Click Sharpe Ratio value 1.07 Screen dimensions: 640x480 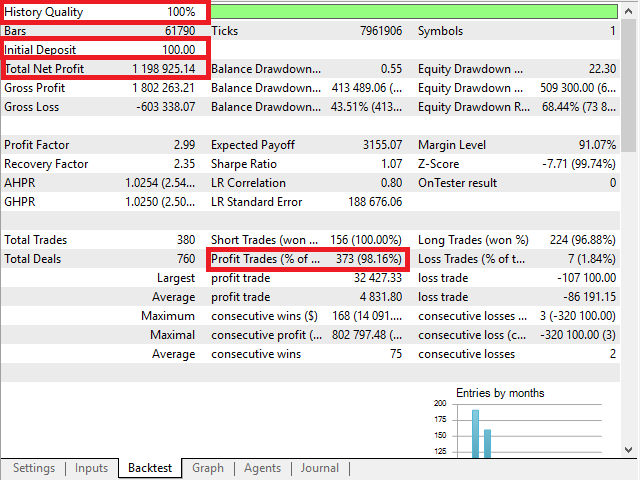391,164
